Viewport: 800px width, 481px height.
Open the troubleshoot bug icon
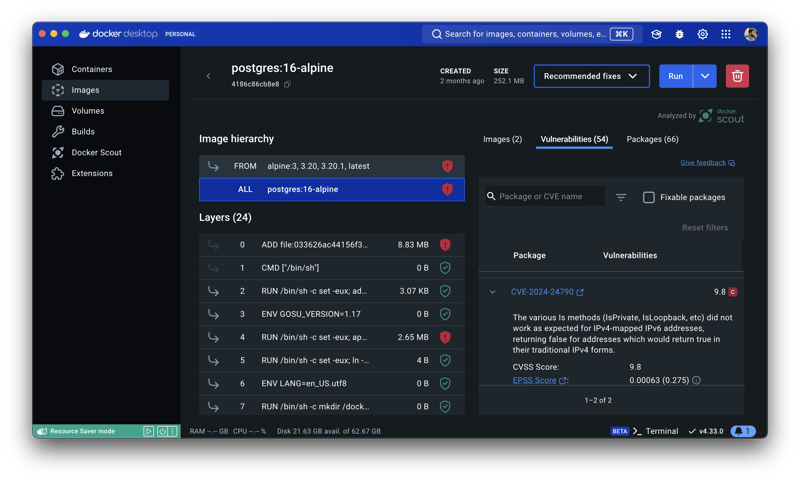(680, 34)
